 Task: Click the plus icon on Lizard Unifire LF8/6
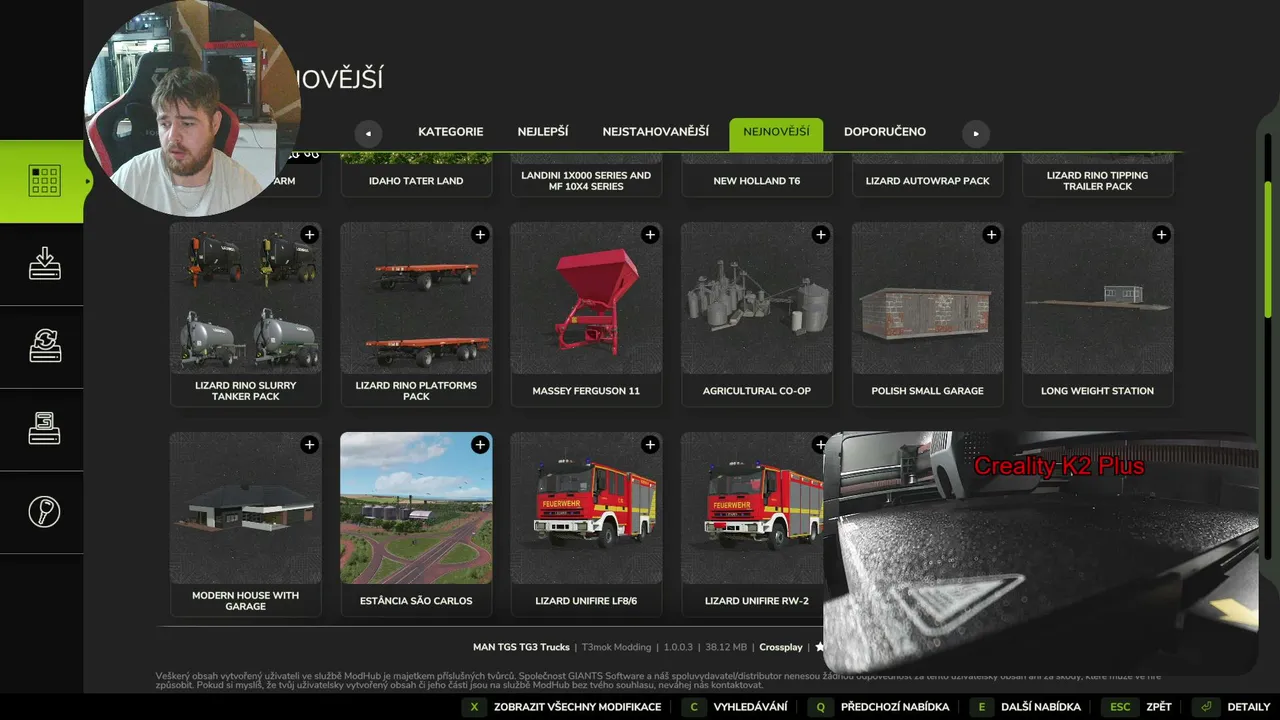(650, 445)
